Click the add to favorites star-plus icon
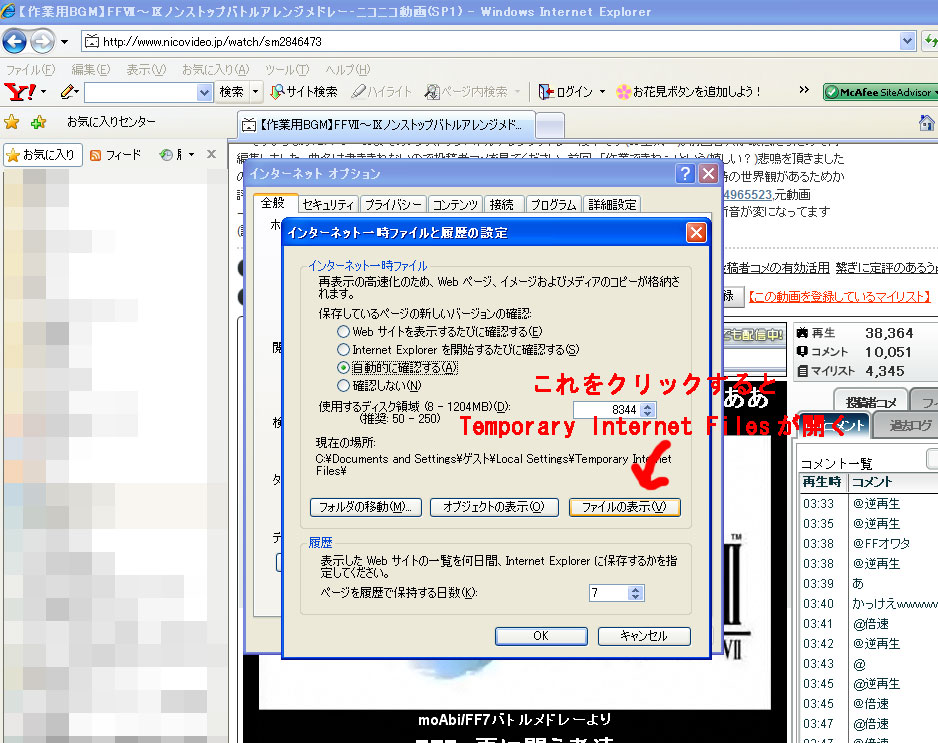Viewport: 938px width, 743px height. pos(38,122)
